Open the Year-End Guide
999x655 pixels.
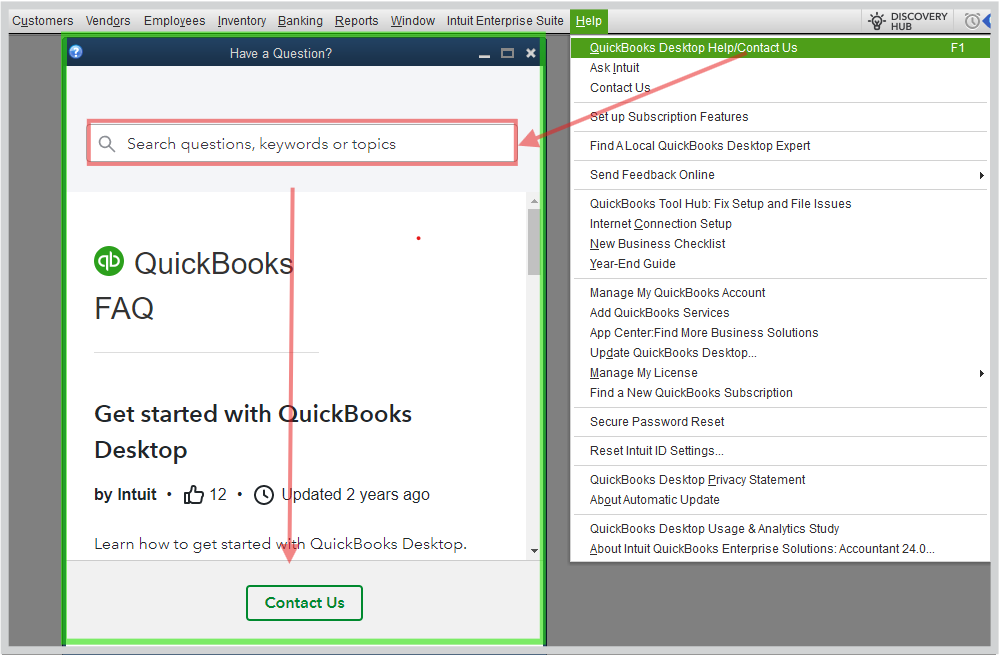(780, 264)
